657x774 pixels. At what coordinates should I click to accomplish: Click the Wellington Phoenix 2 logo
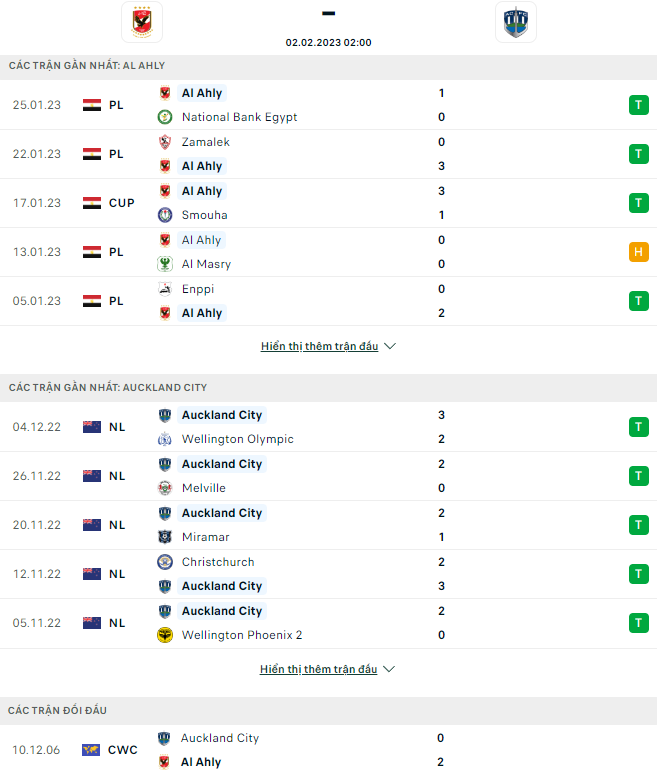[x=165, y=635]
